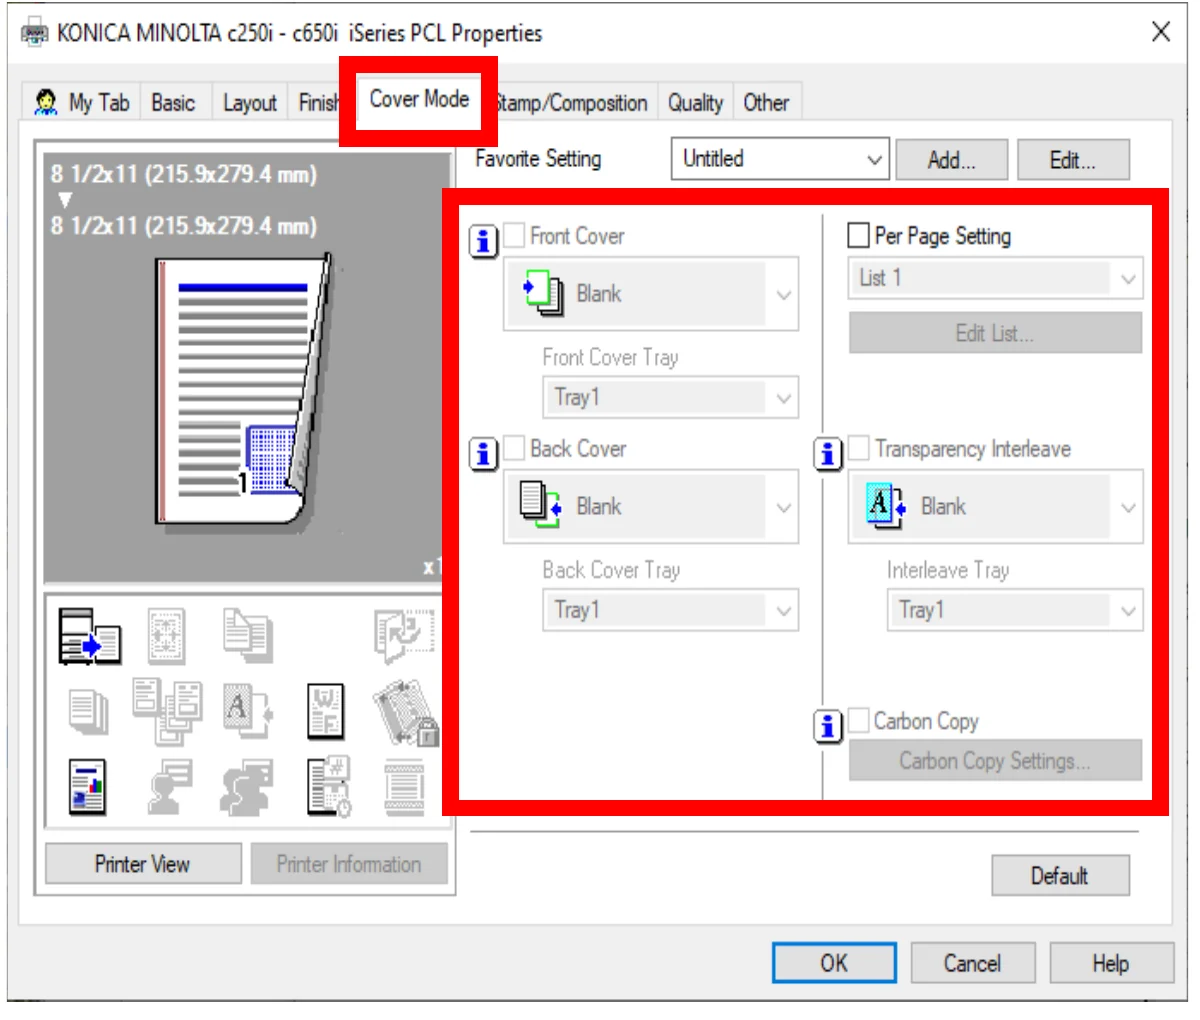Click the Add... button
The height and width of the screenshot is (1020, 1200).
pos(952,160)
